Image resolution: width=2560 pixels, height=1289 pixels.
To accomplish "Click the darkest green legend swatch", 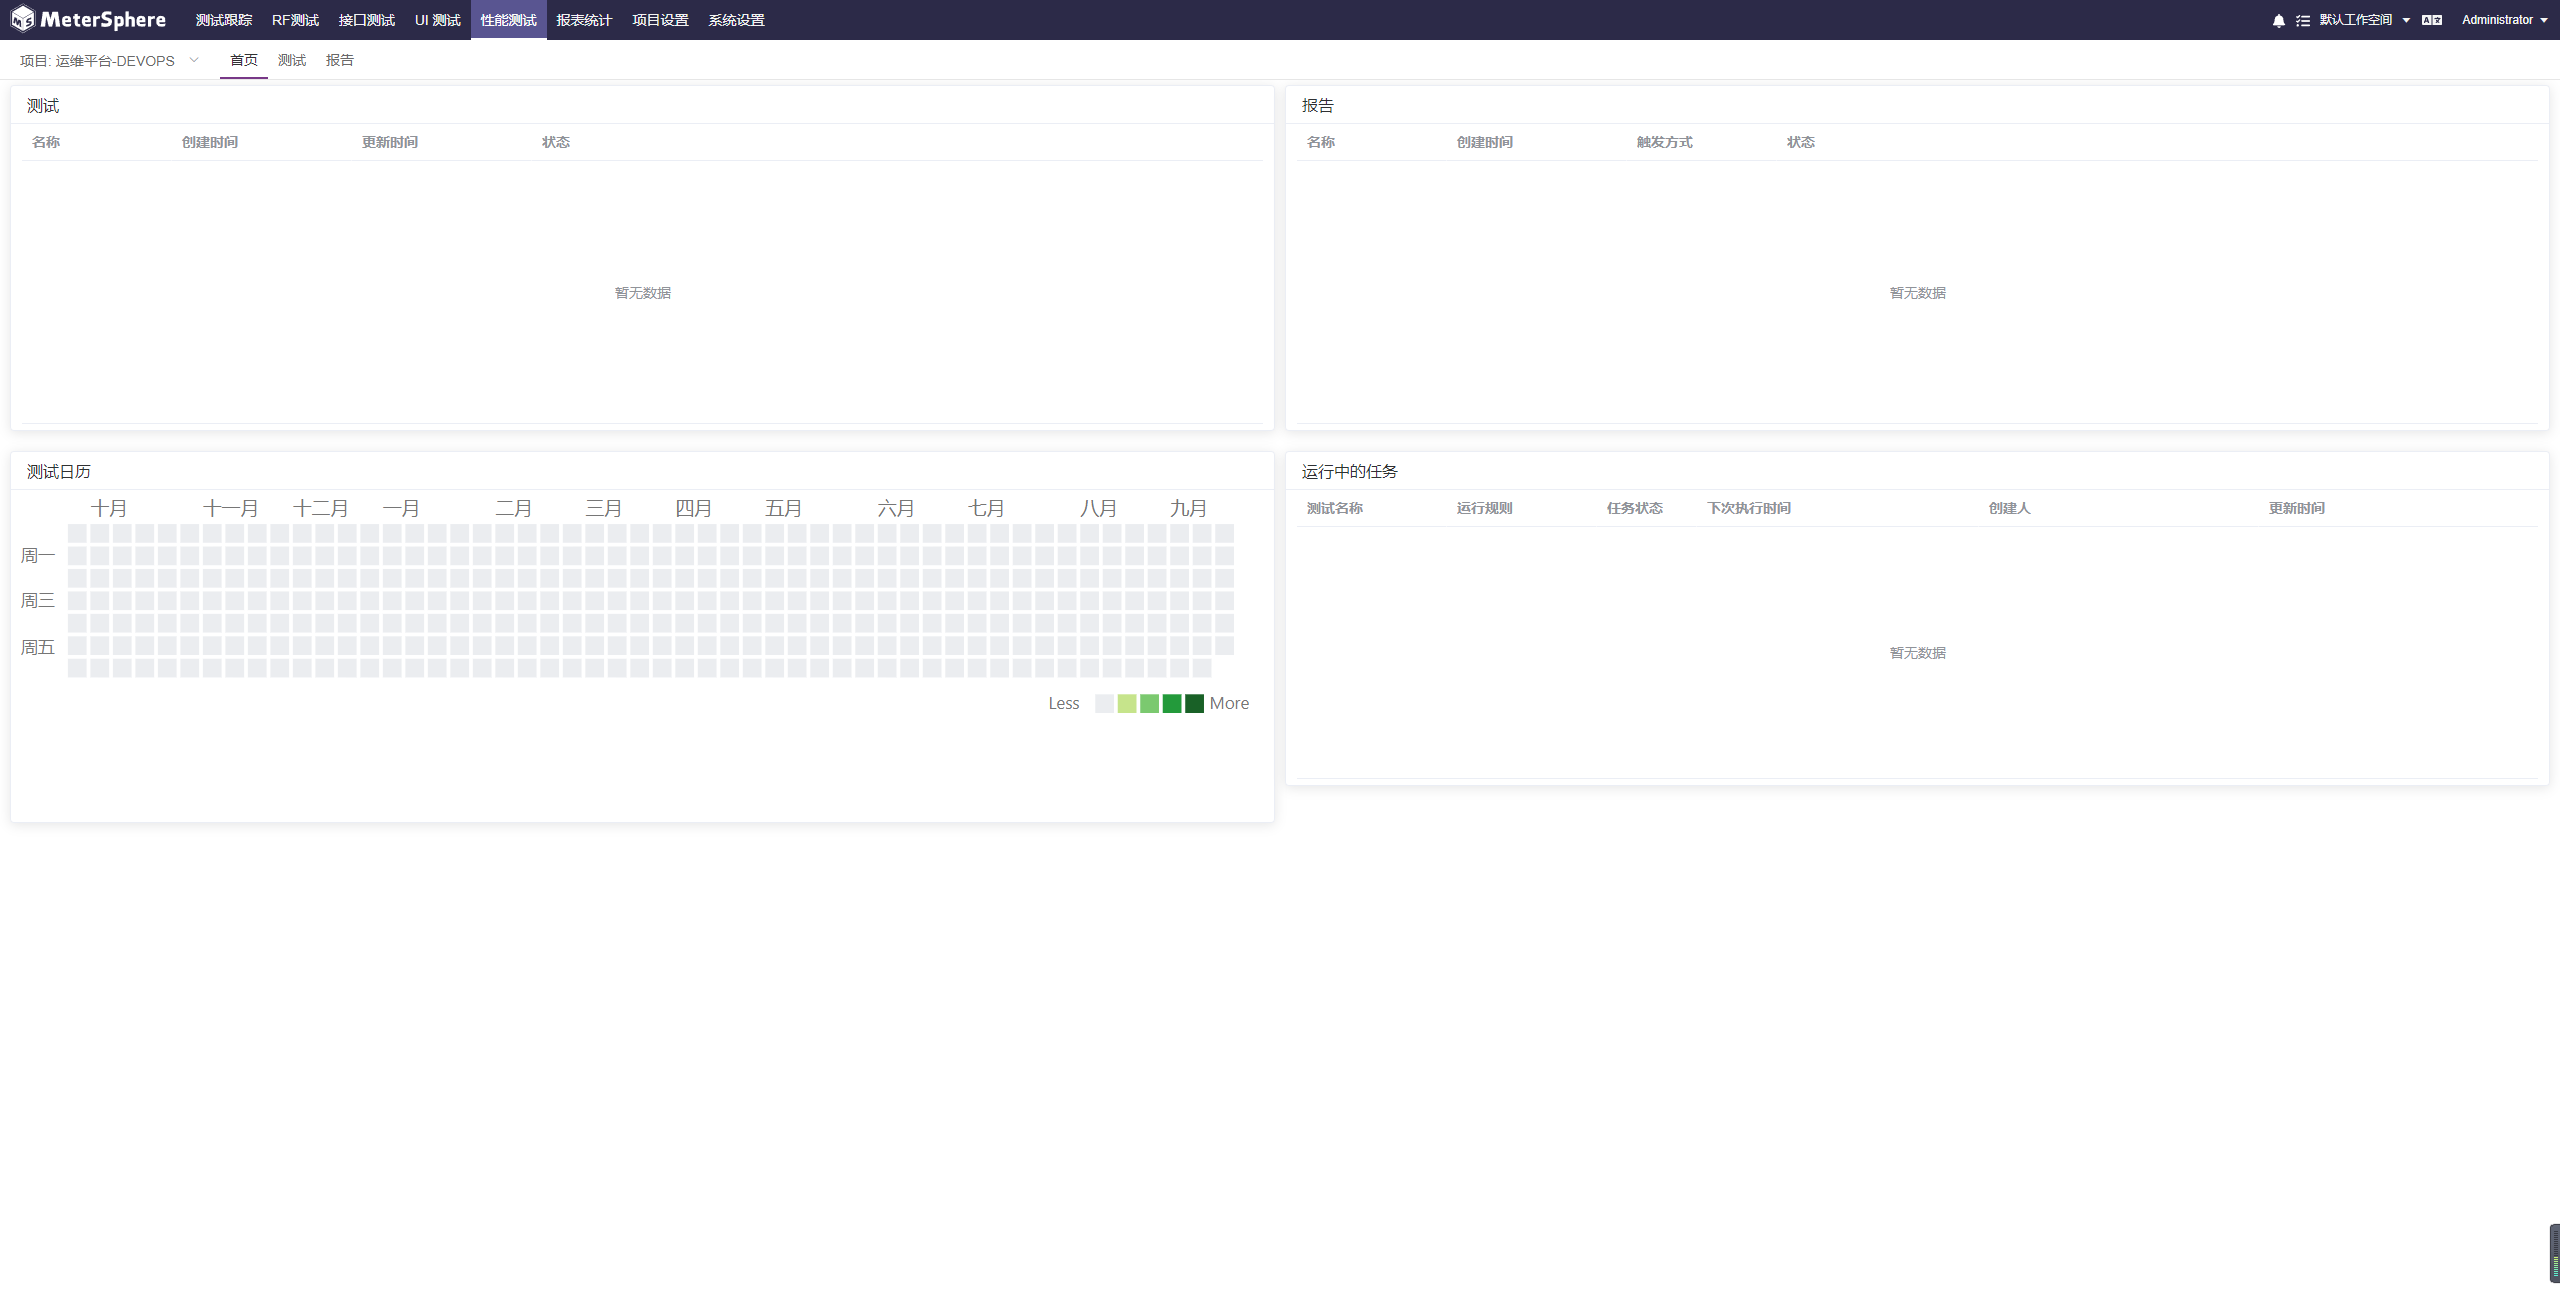I will tap(1194, 704).
